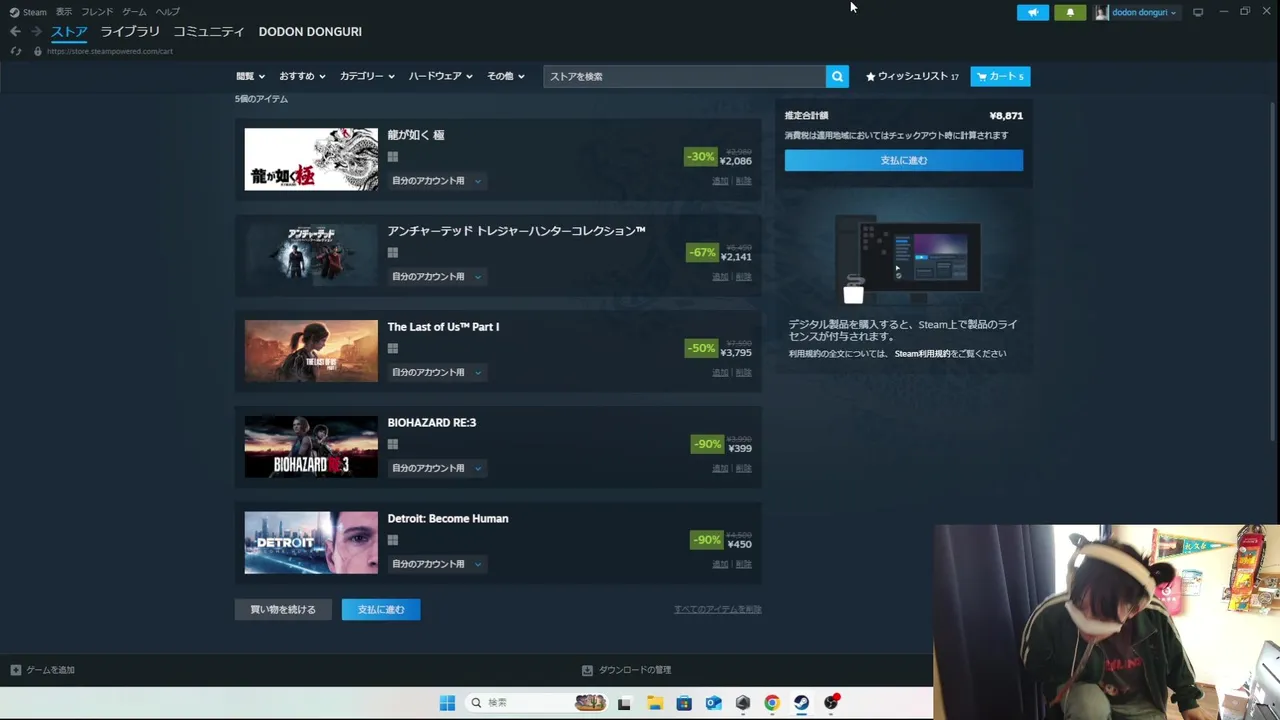
Task: Open Google Chrome from the taskbar
Action: (x=772, y=703)
